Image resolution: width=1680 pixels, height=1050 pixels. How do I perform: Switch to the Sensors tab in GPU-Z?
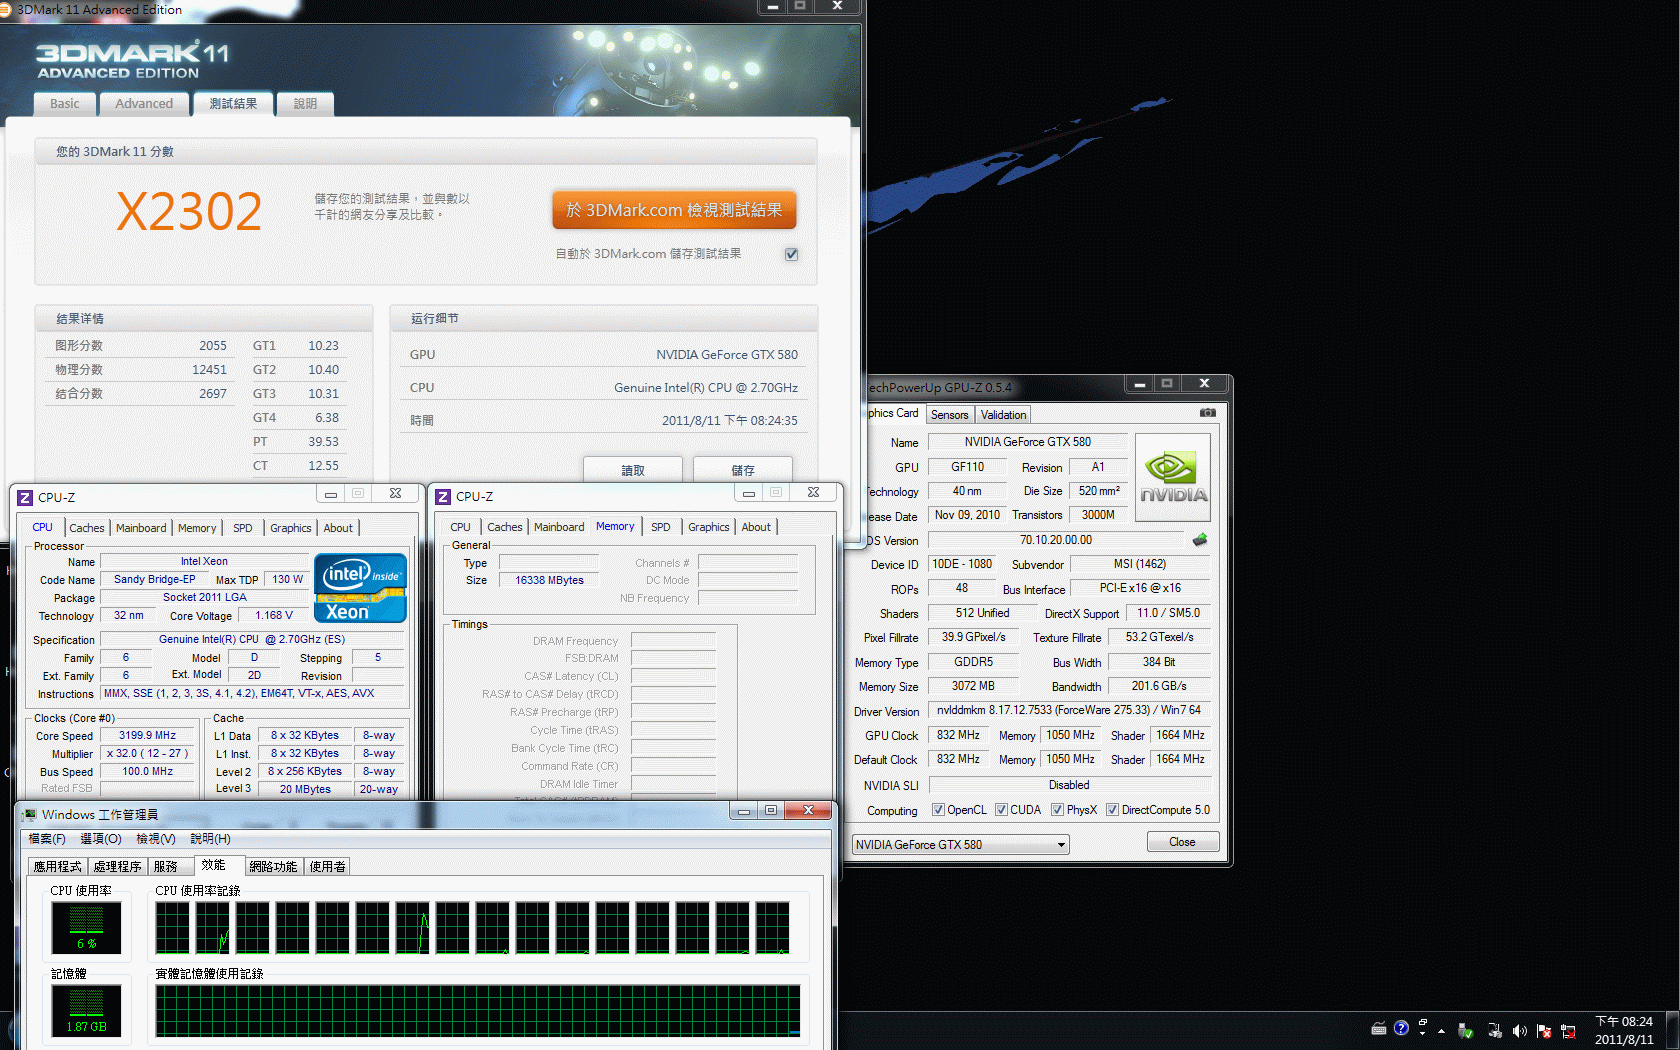[949, 415]
